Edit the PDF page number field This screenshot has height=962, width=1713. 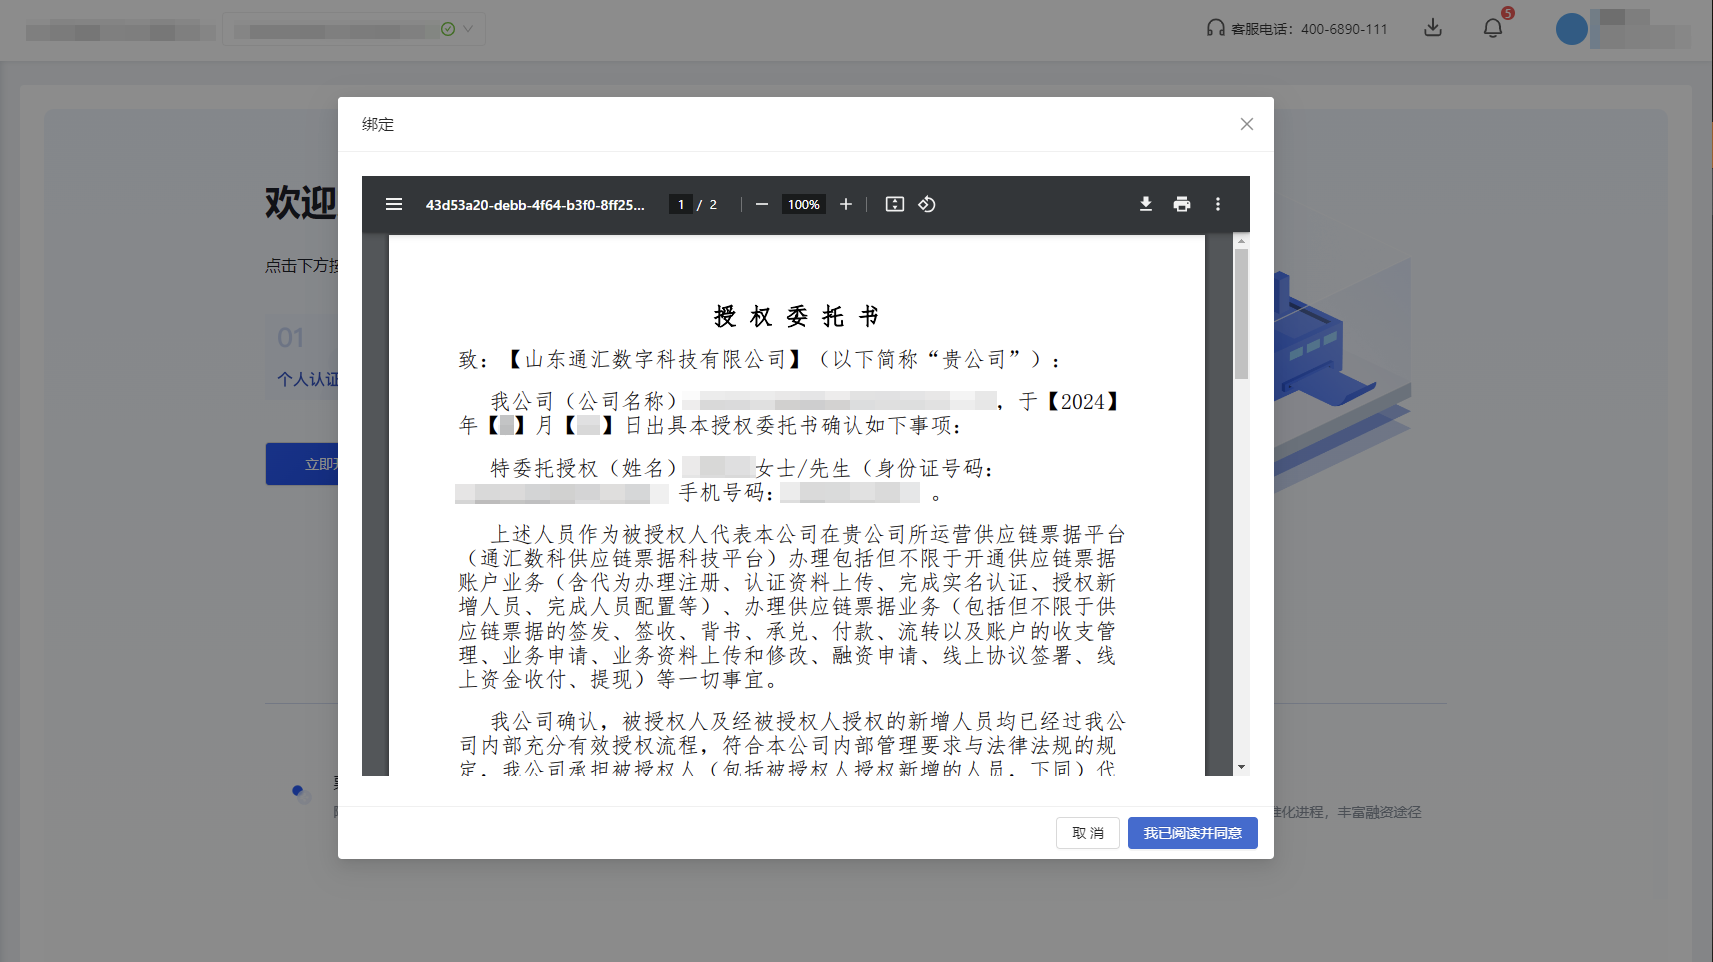681,204
